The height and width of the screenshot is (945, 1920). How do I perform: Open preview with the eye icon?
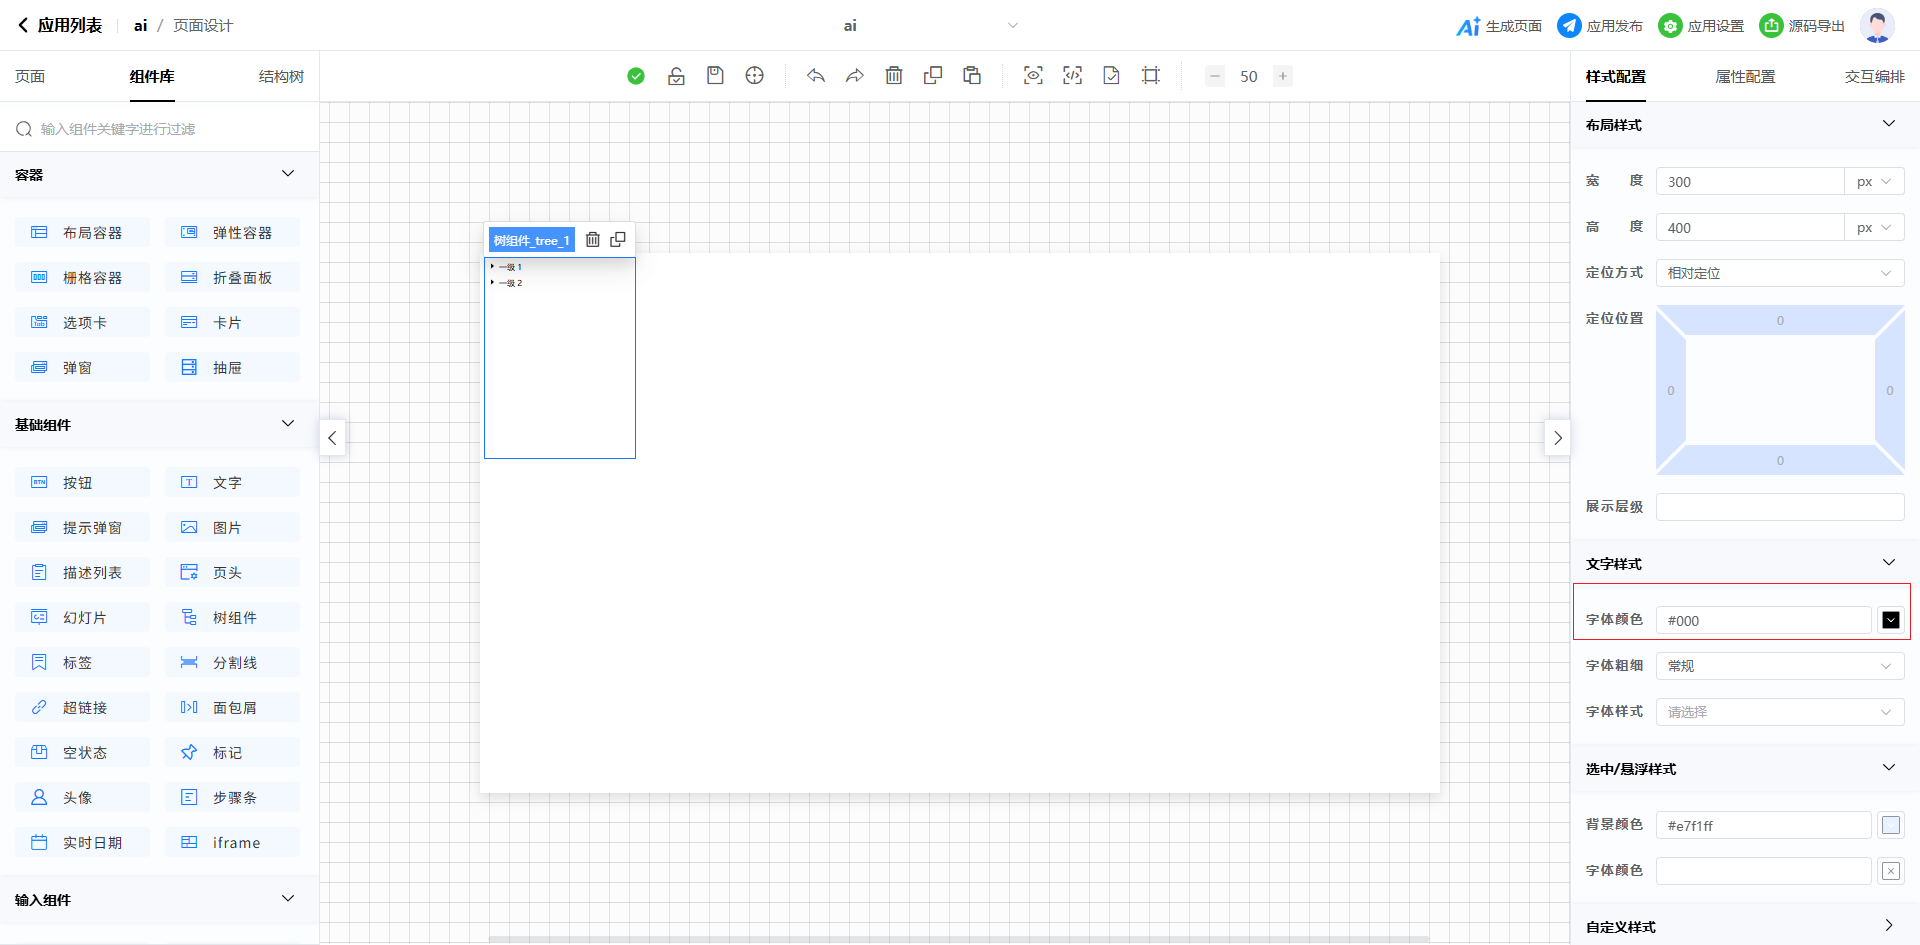[1033, 76]
